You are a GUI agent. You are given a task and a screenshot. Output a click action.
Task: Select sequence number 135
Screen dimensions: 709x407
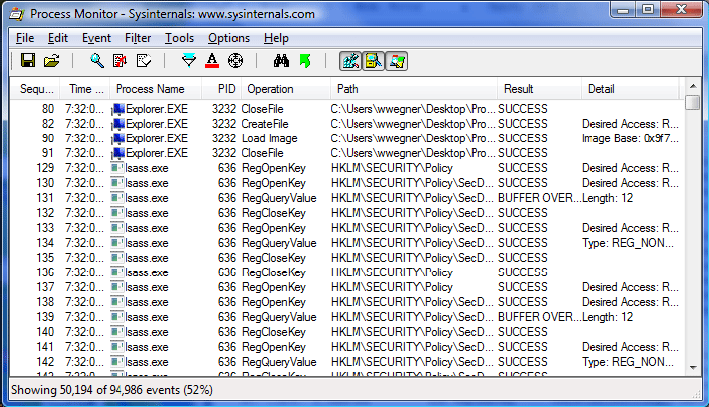tap(45, 258)
